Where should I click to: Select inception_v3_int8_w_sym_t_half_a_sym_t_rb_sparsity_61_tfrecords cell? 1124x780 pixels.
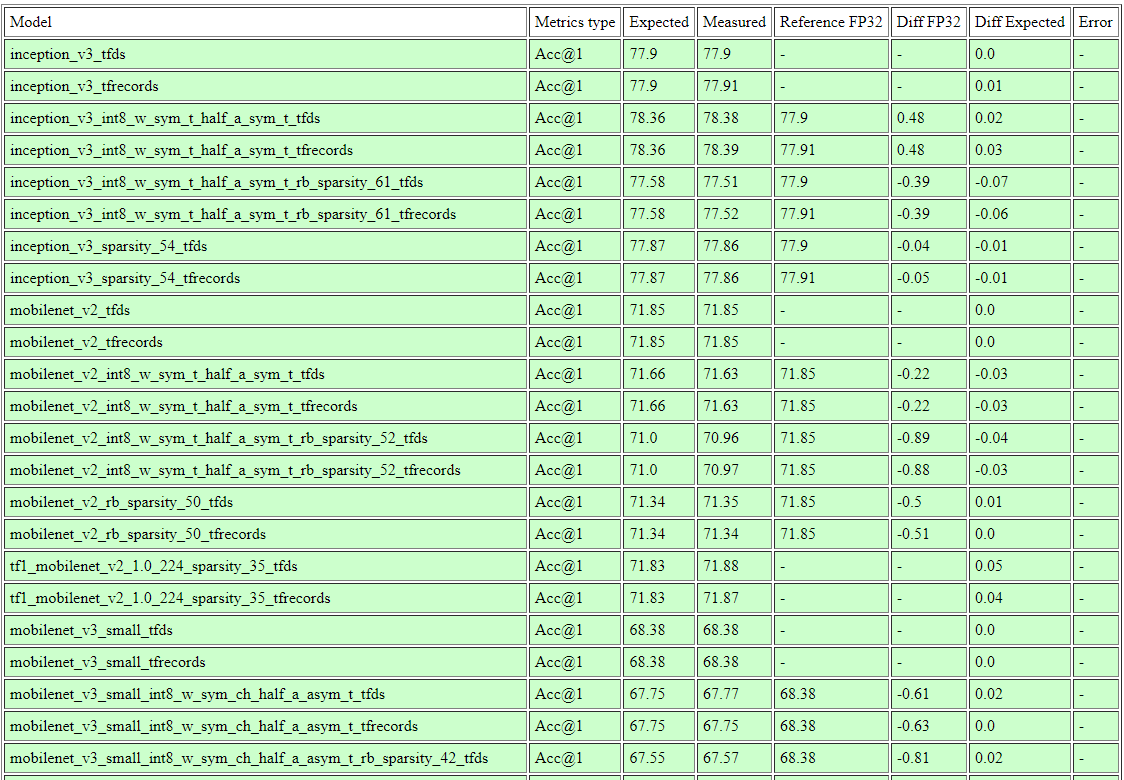click(x=265, y=214)
